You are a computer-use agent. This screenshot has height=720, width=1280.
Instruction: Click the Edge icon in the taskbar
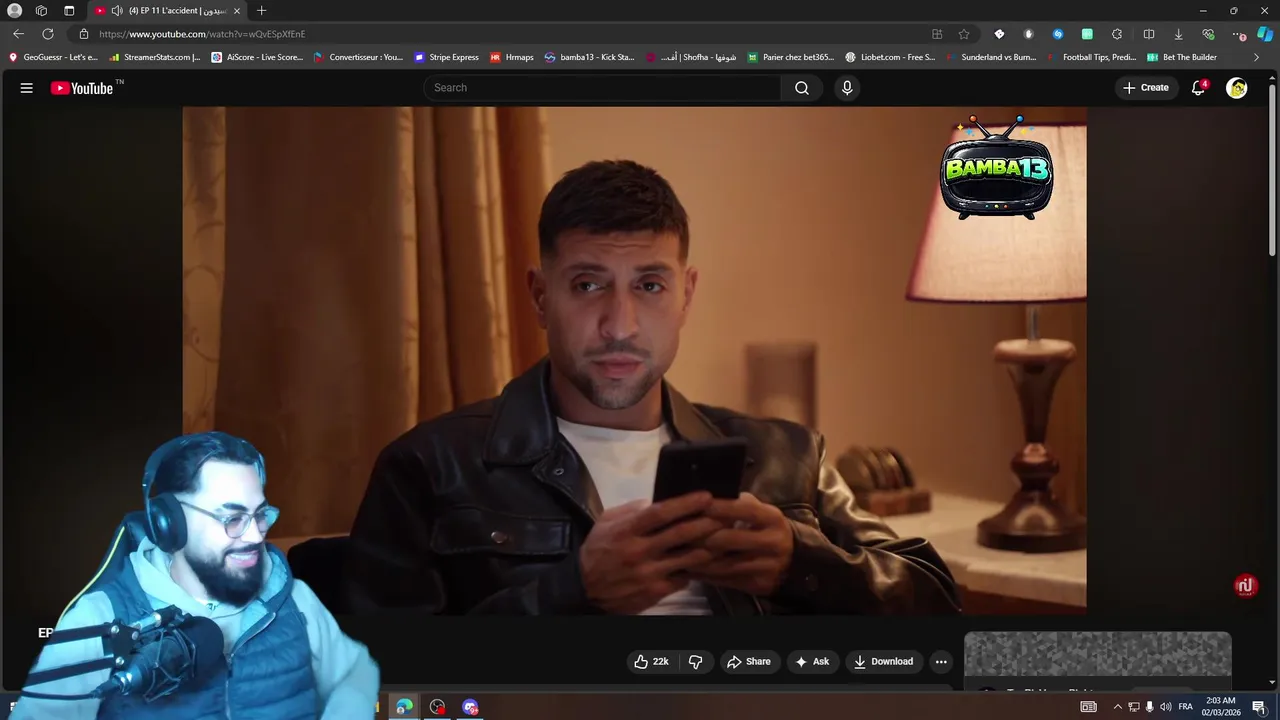[x=404, y=707]
